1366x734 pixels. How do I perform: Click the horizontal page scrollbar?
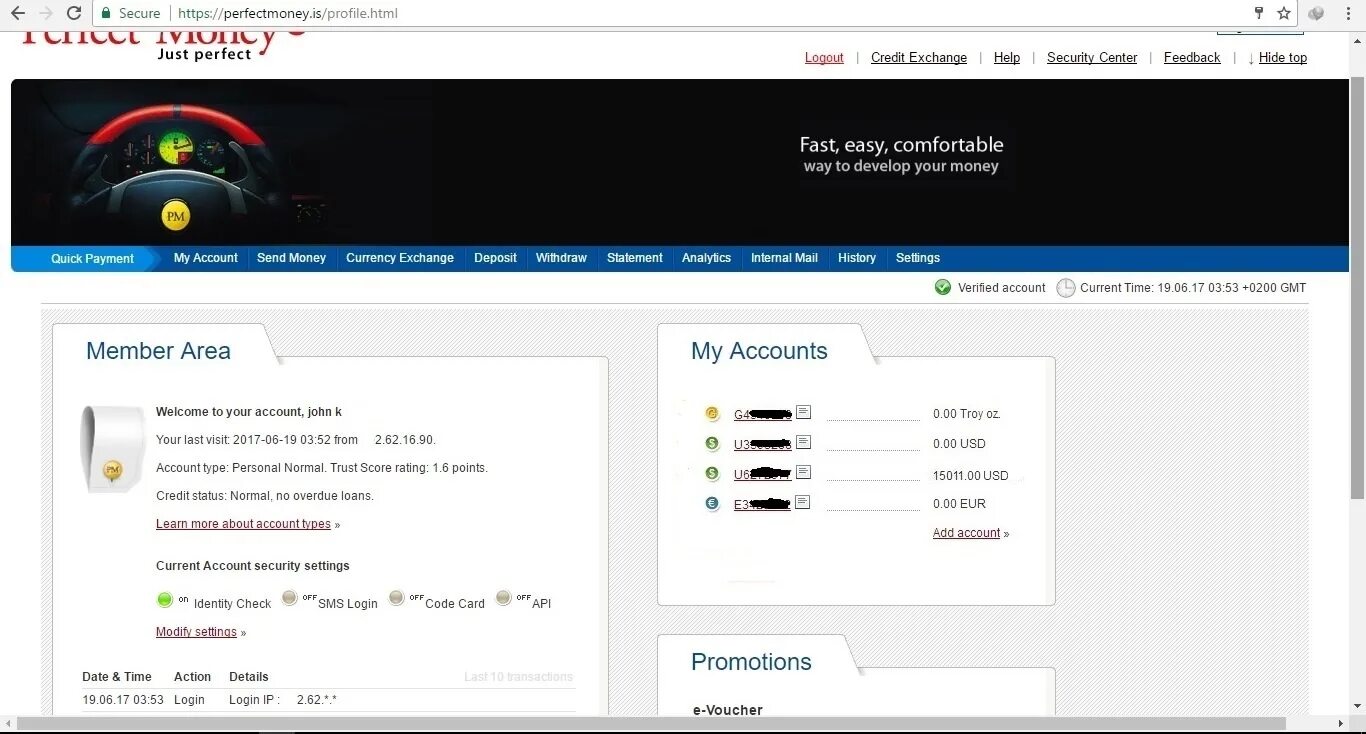[650, 723]
